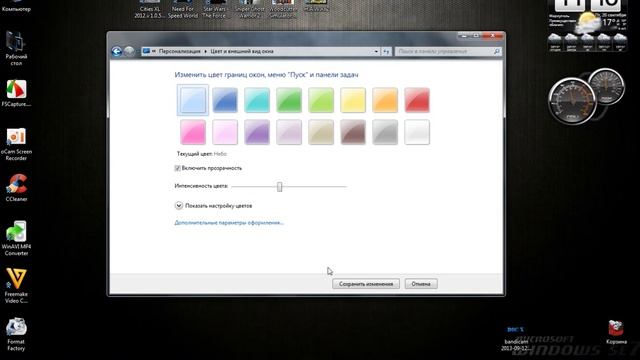
Task: Go back with the blue back arrow
Action: [x=117, y=51]
